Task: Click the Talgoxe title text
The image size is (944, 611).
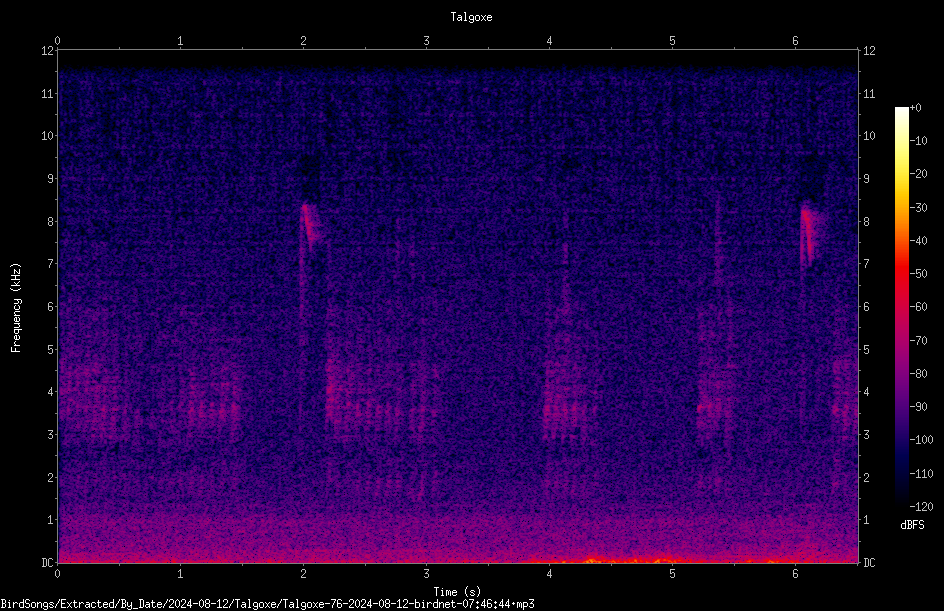Action: [471, 17]
